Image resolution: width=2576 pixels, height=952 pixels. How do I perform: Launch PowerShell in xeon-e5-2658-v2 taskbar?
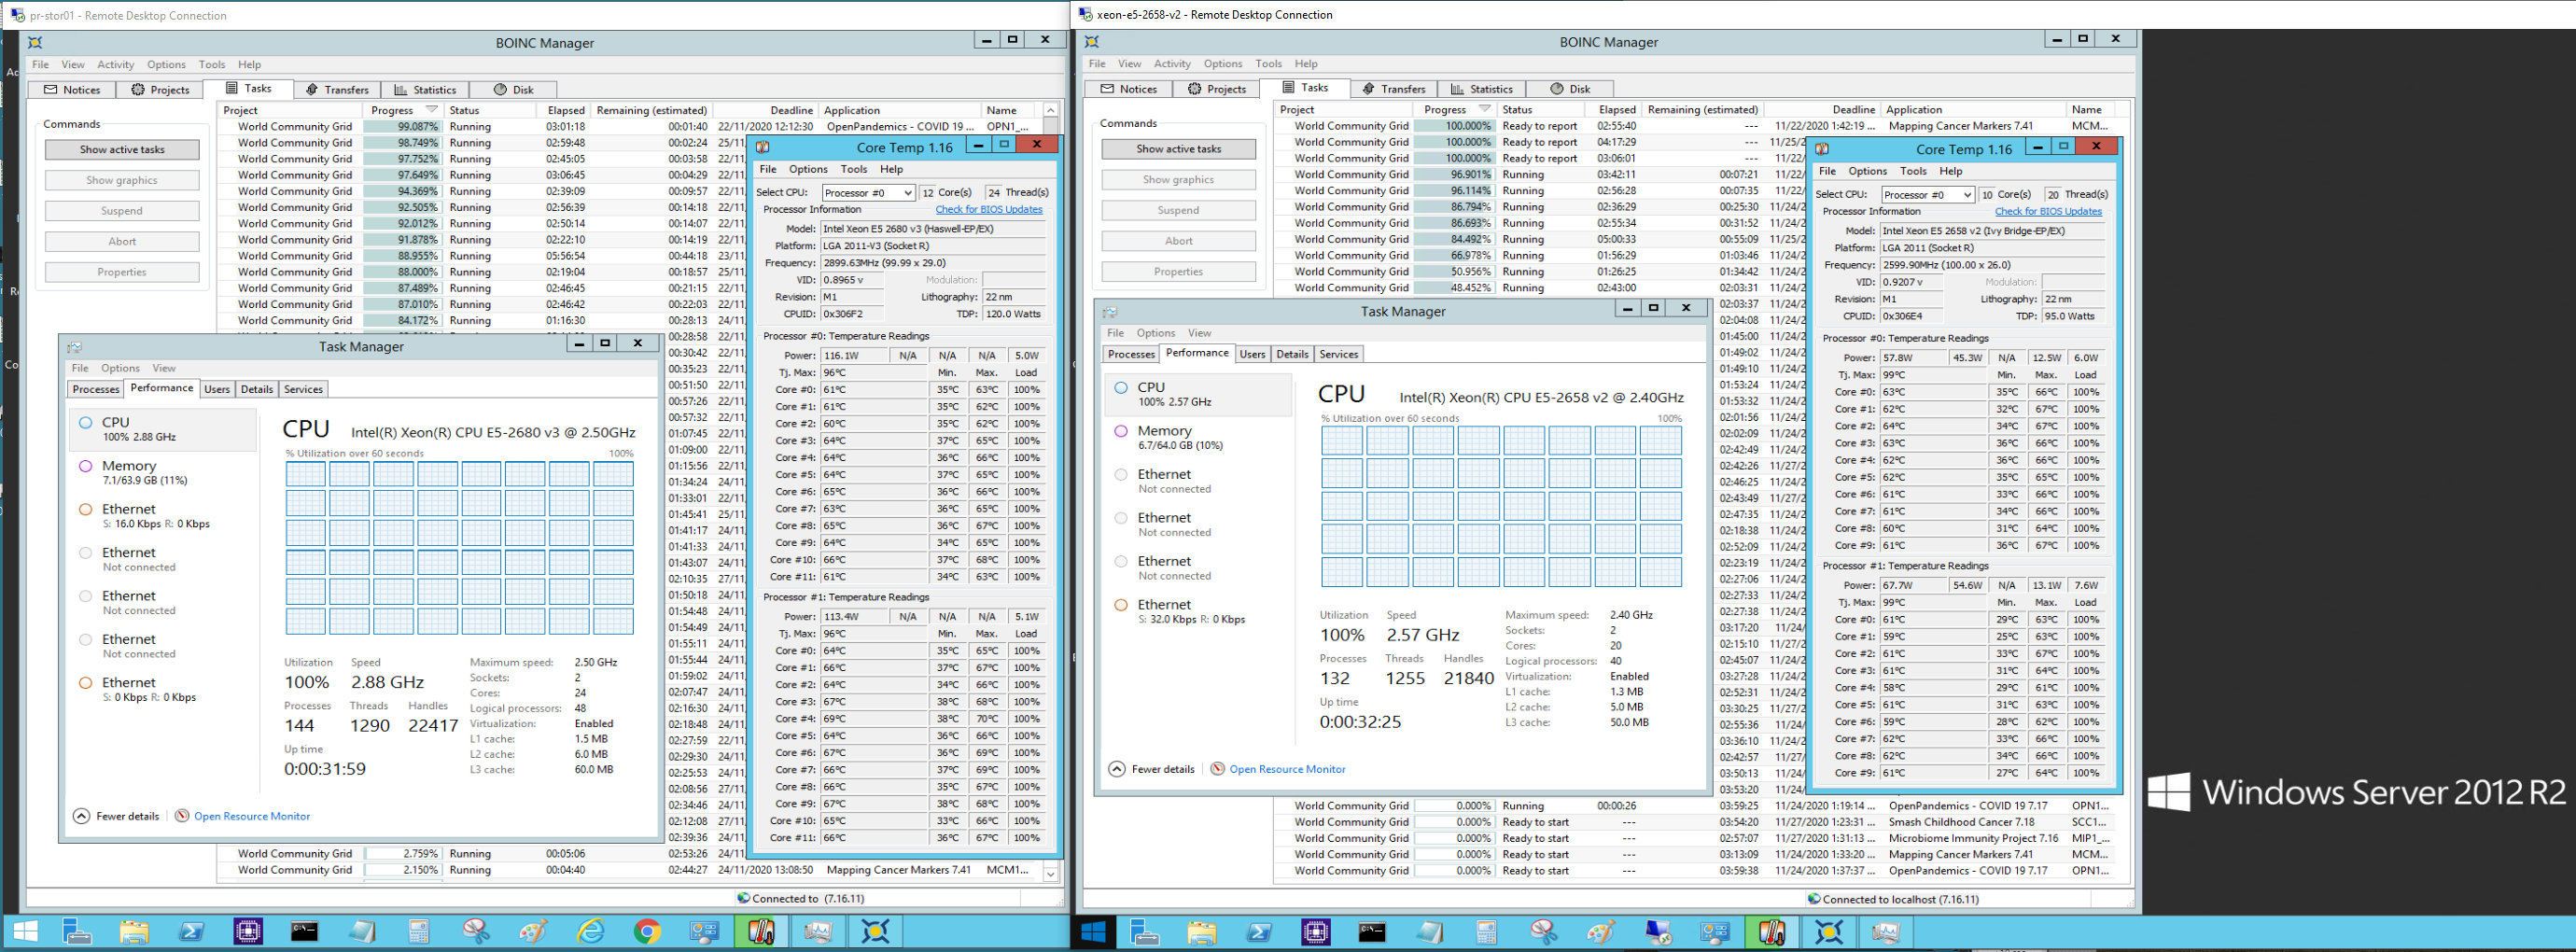[1259, 932]
